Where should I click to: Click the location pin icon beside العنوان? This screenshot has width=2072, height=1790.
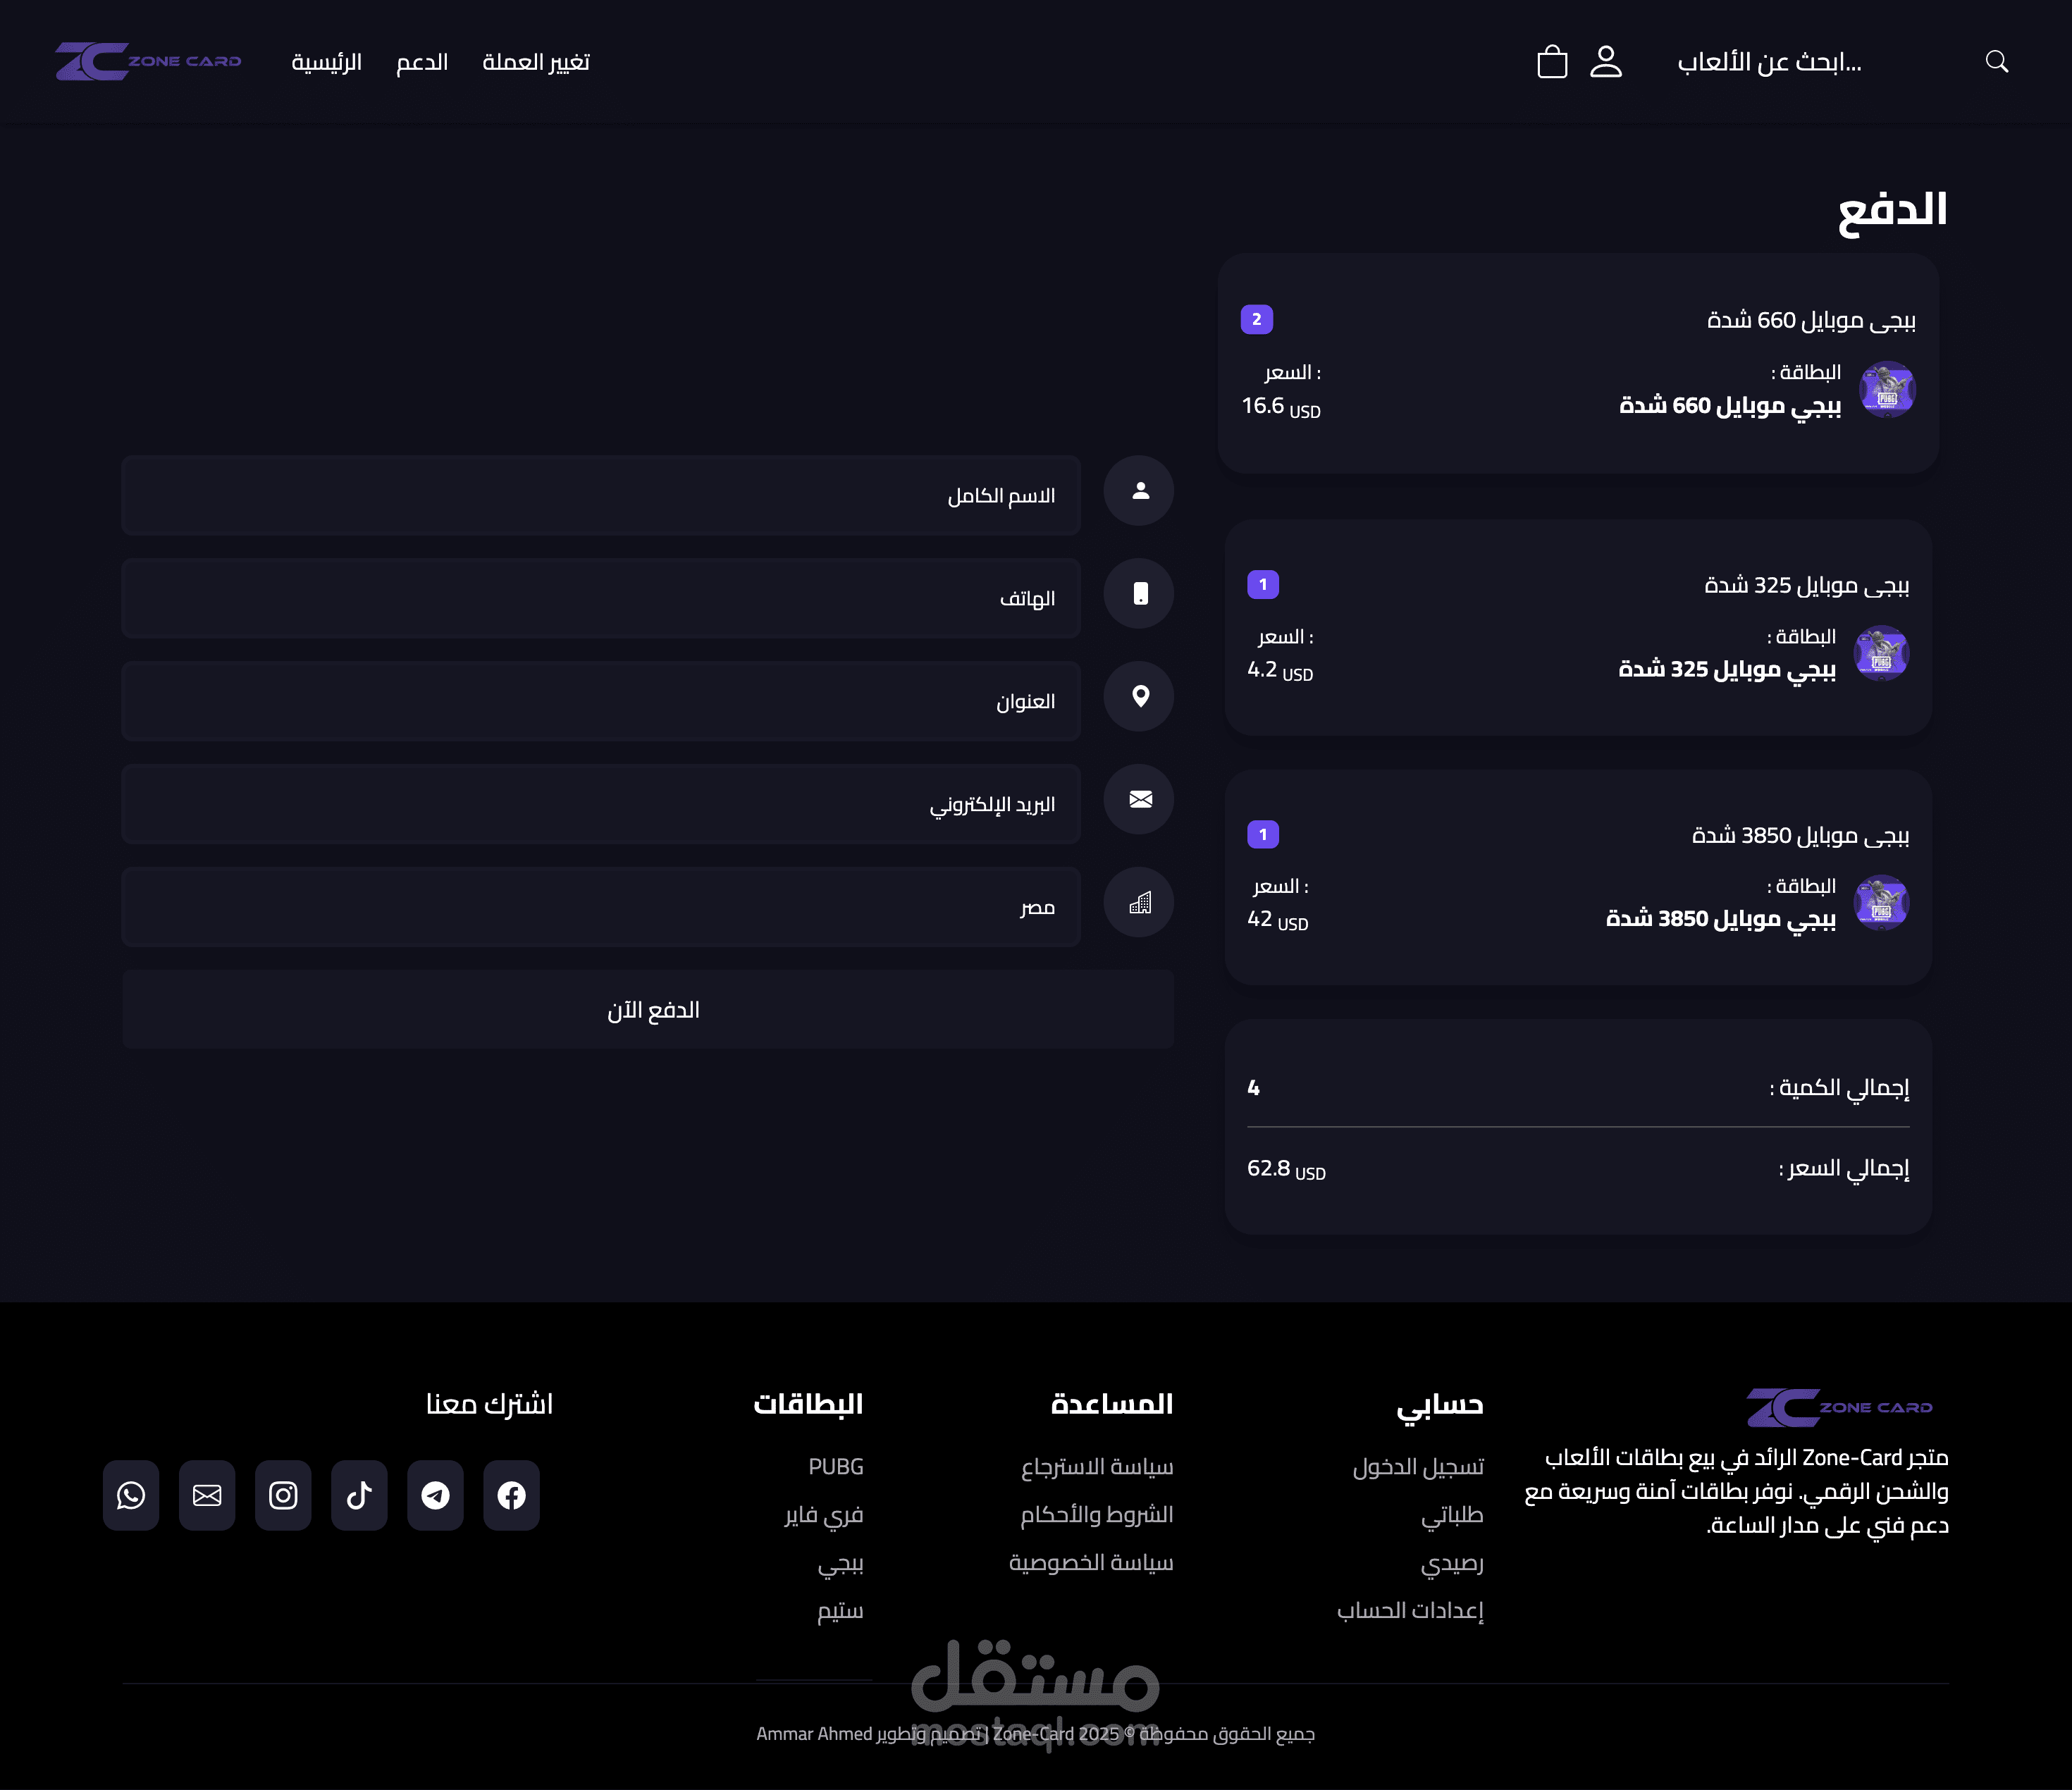(1139, 696)
